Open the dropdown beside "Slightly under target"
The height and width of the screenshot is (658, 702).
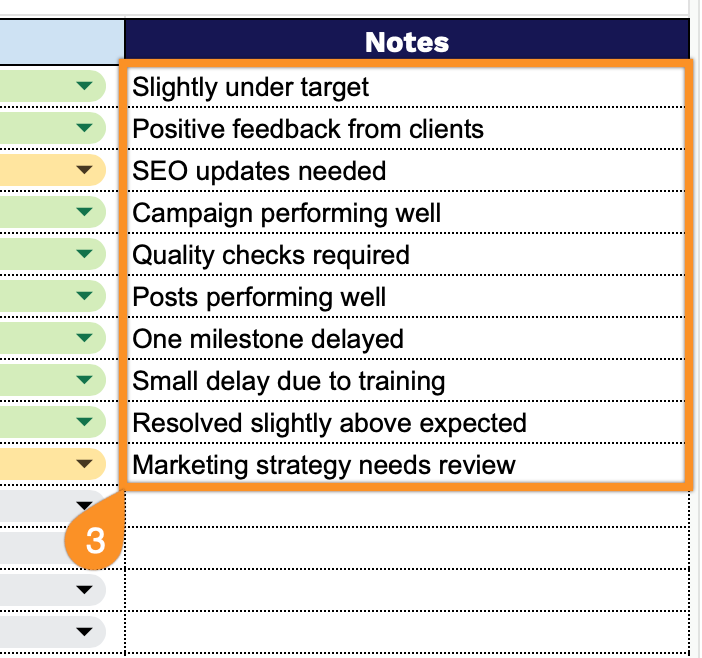[x=84, y=87]
